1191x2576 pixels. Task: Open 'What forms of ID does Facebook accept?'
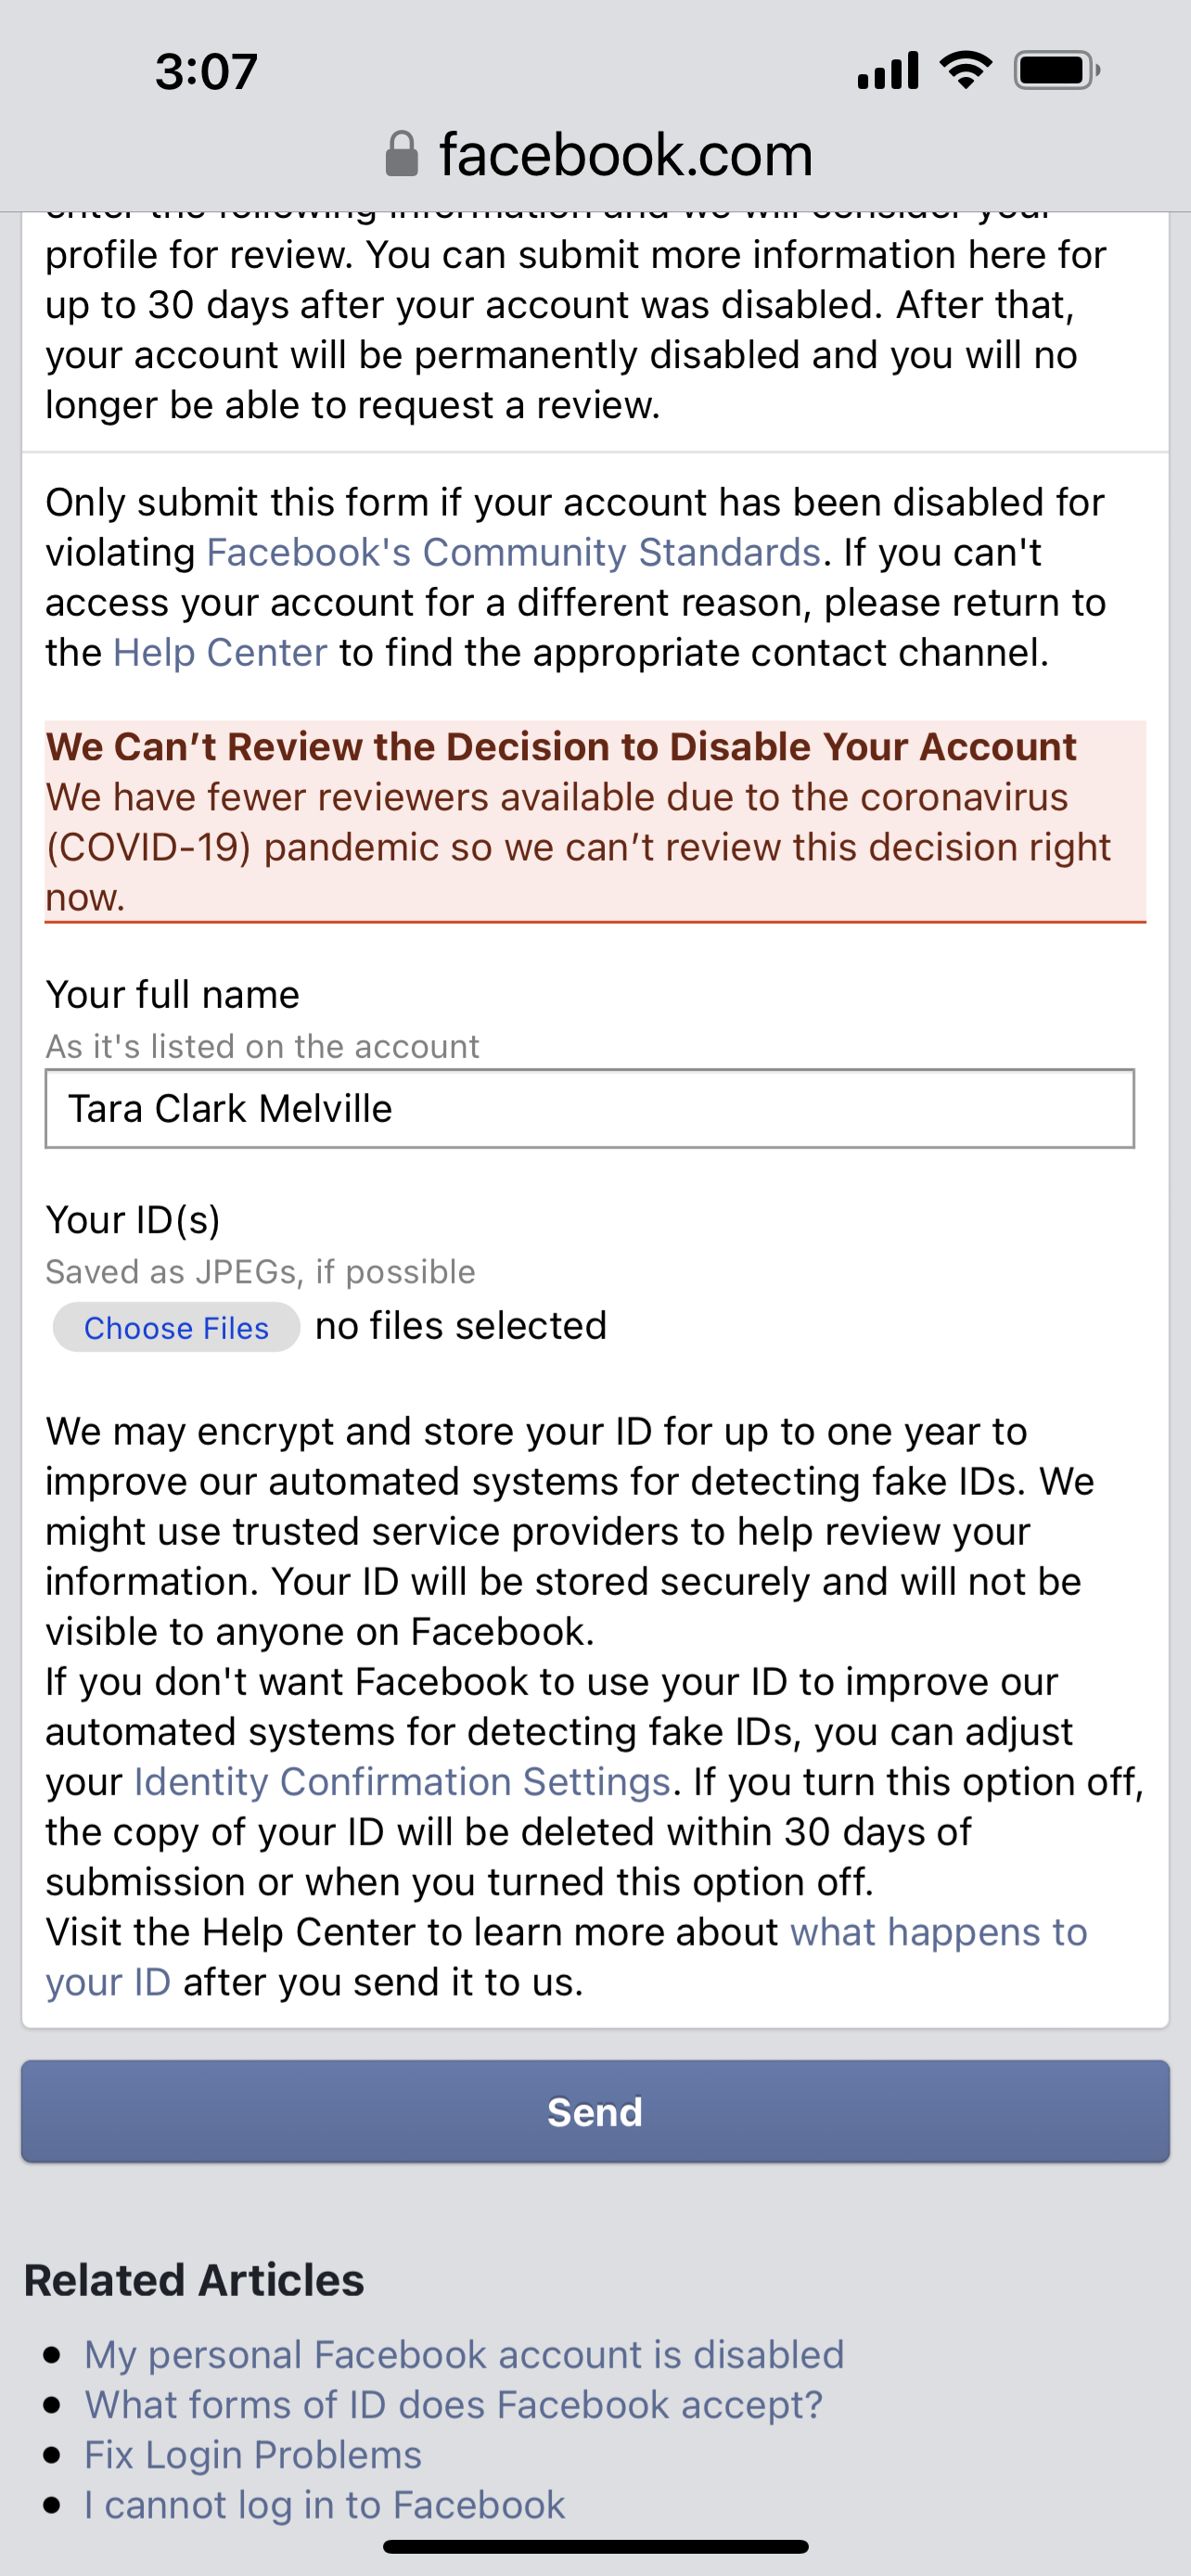[453, 2404]
